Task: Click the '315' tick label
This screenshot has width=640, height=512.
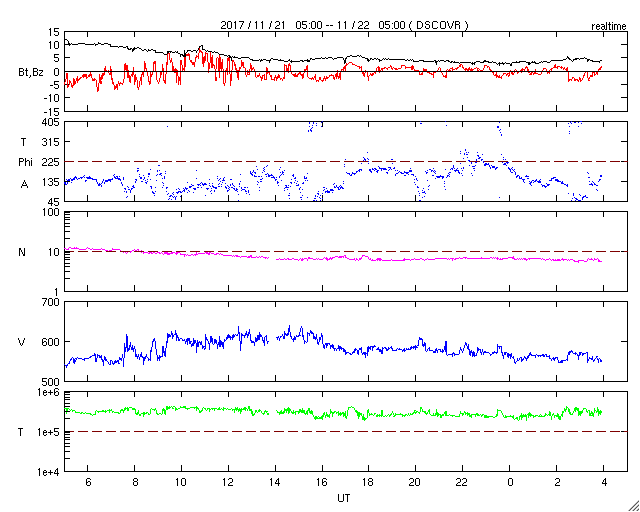Action: 50,142
